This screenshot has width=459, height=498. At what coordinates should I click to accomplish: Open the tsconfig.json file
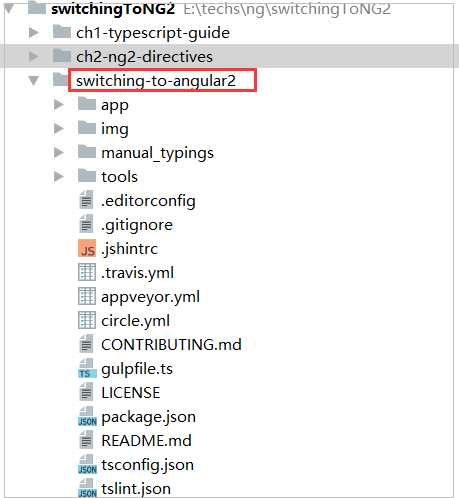click(x=147, y=465)
